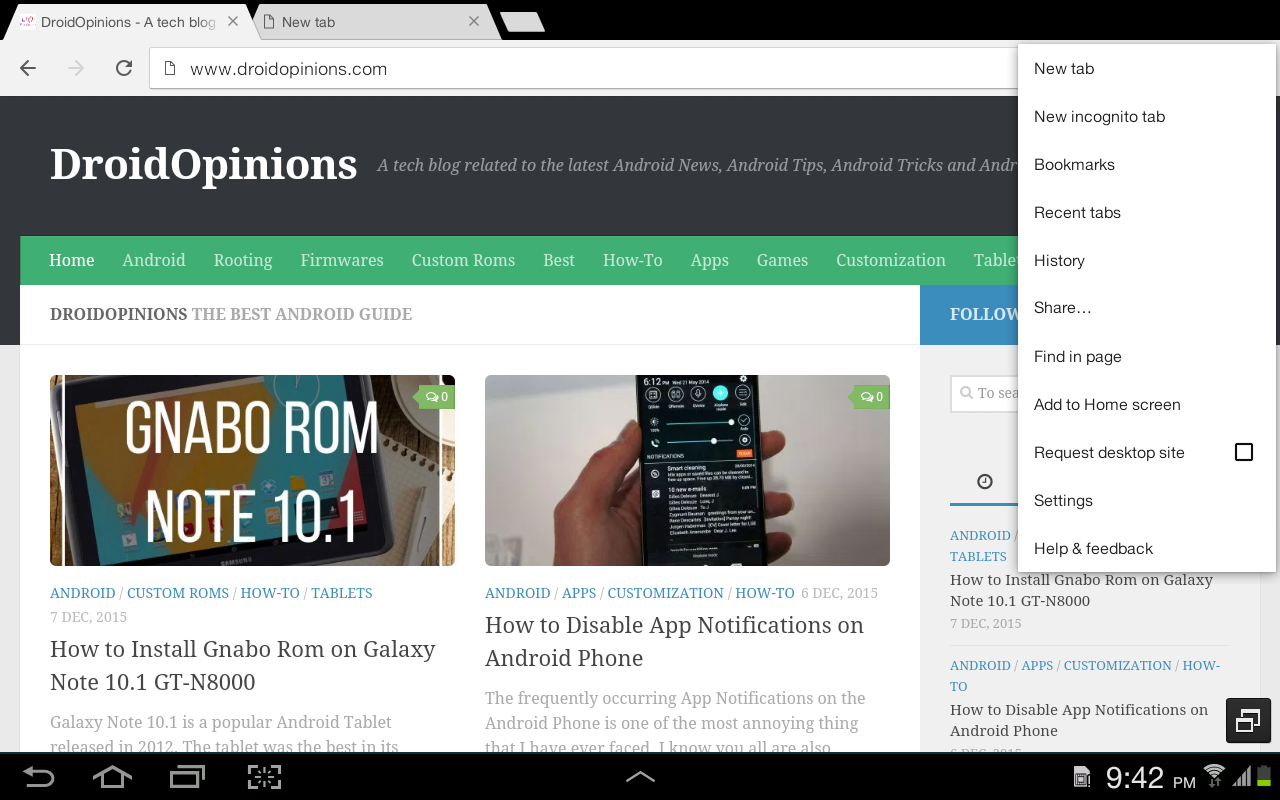Open the Rooting nav item
The width and height of the screenshot is (1280, 800).
[x=243, y=260]
